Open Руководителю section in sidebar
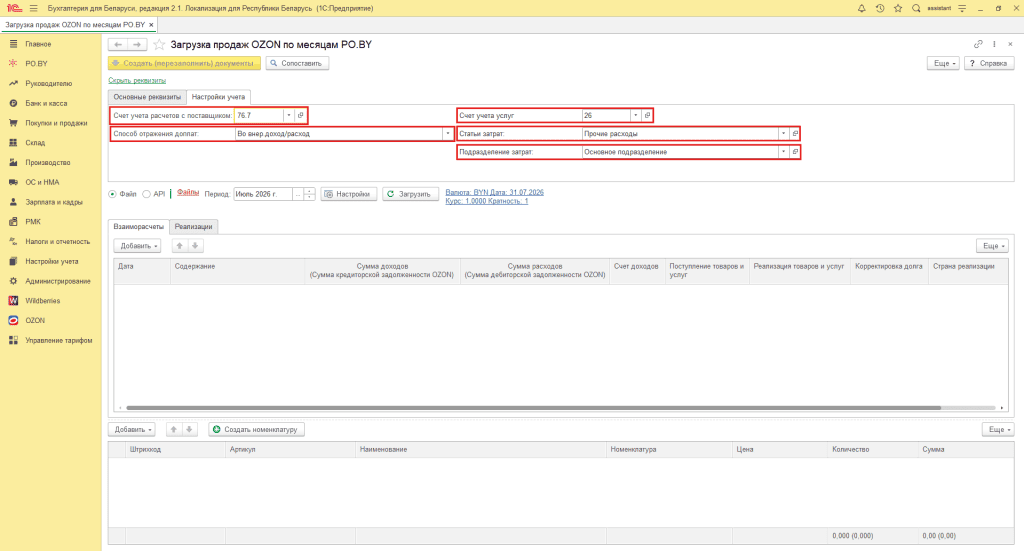This screenshot has height=551, width=1024. (x=50, y=84)
